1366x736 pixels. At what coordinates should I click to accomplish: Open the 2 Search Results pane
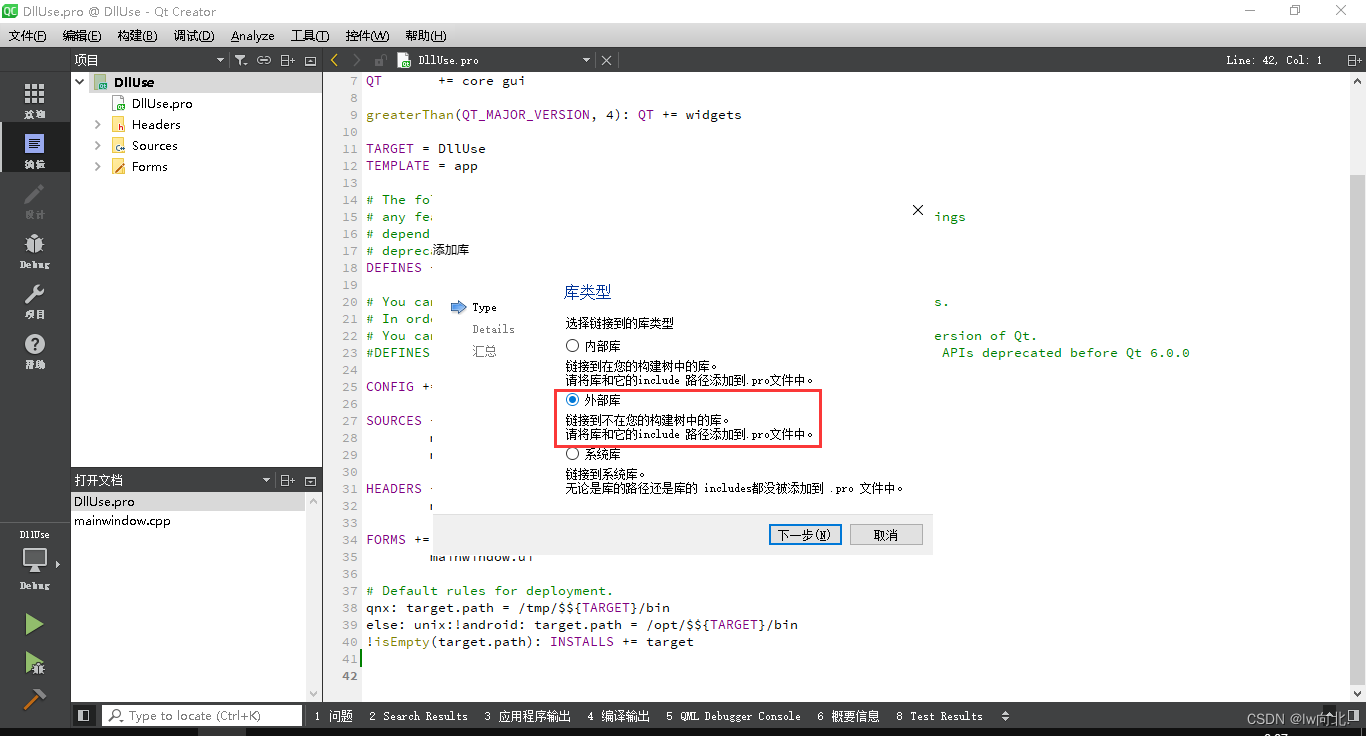tap(418, 716)
